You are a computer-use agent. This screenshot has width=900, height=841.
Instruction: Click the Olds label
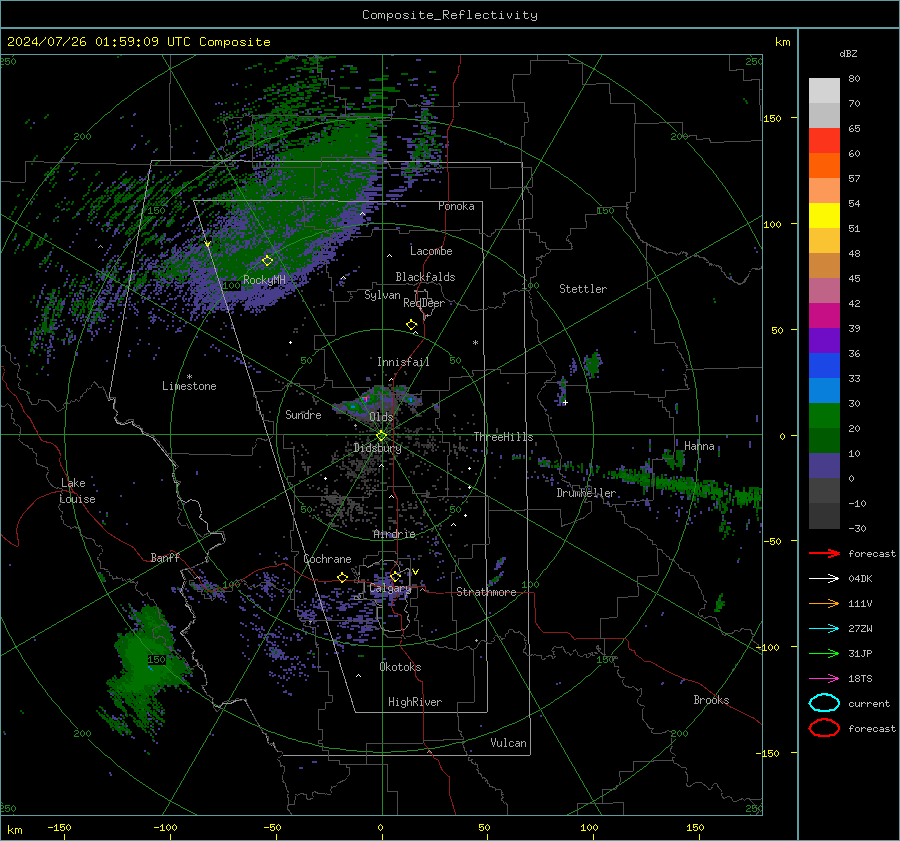click(381, 417)
